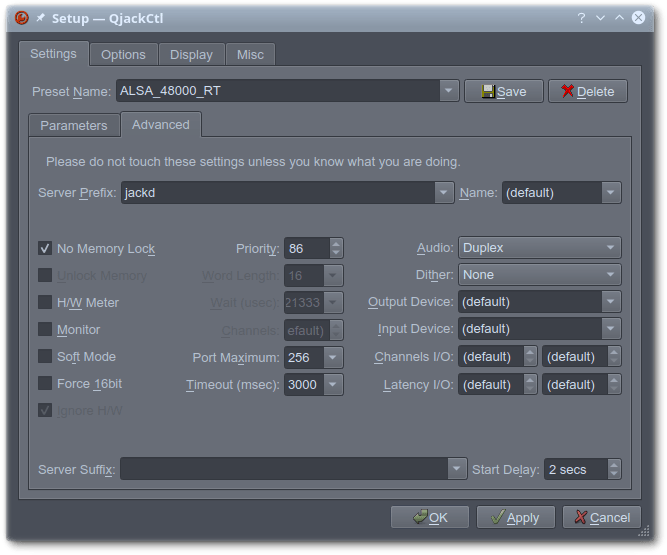This screenshot has width=667, height=555.
Task: Expand the Output Device dropdown
Action: click(x=611, y=302)
